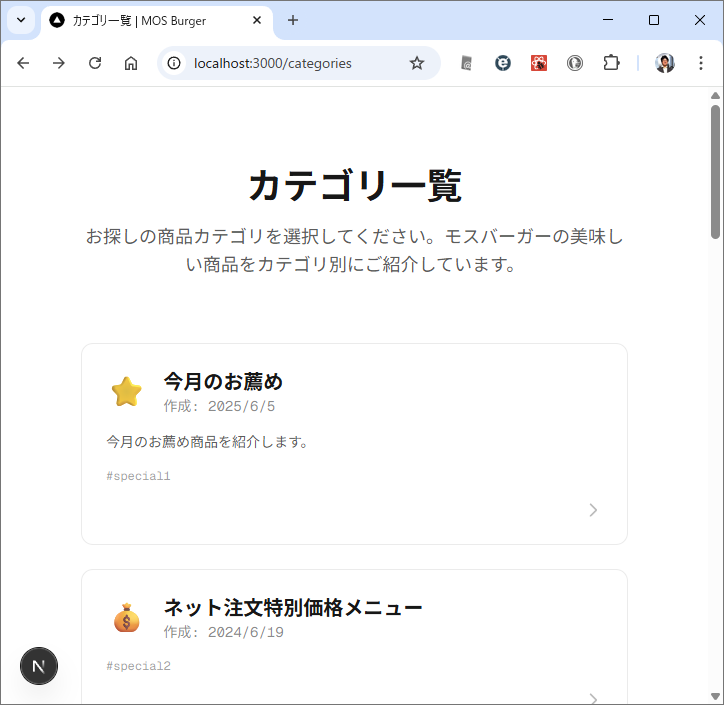The height and width of the screenshot is (705, 724).
Task: Click the star icon on 今月のお薦め card
Action: tap(127, 392)
